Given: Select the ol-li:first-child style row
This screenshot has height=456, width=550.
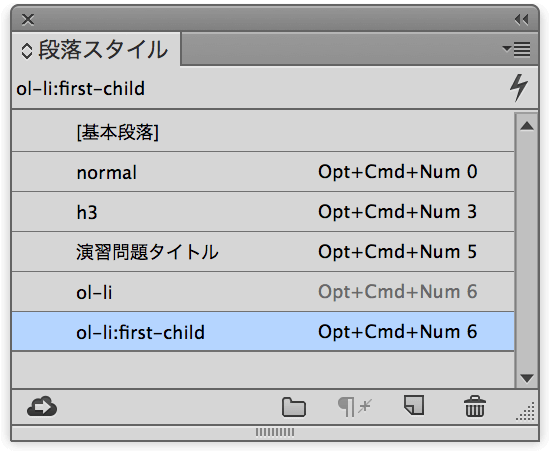Looking at the screenshot, I should pyautogui.click(x=263, y=332).
